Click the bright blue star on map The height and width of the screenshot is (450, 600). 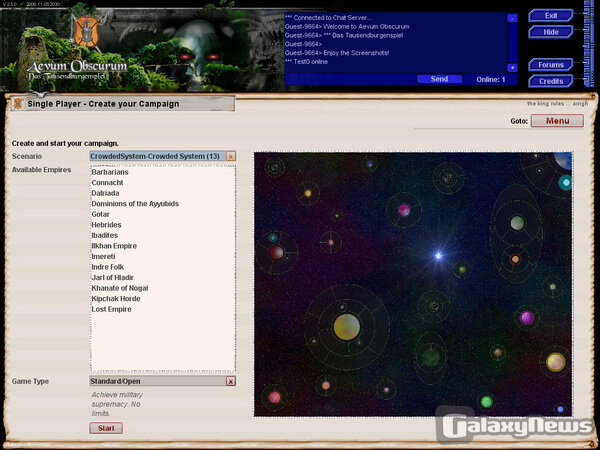tap(438, 256)
